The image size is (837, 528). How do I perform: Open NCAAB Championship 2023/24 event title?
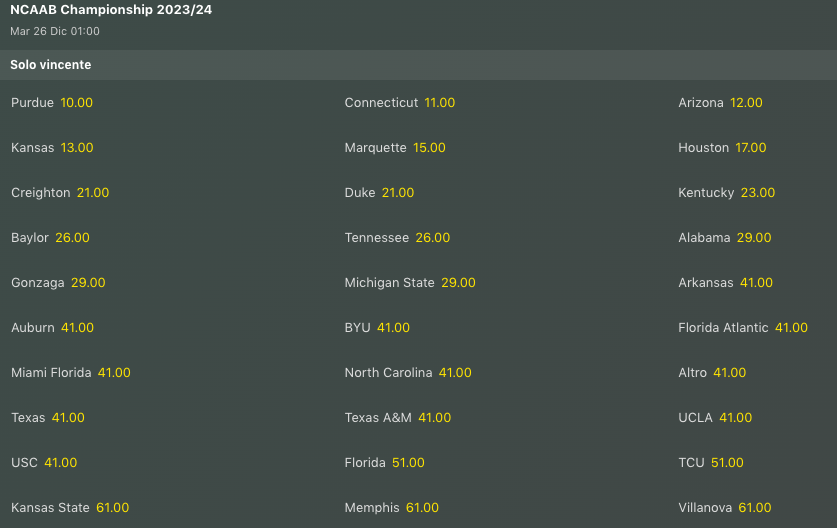111,10
